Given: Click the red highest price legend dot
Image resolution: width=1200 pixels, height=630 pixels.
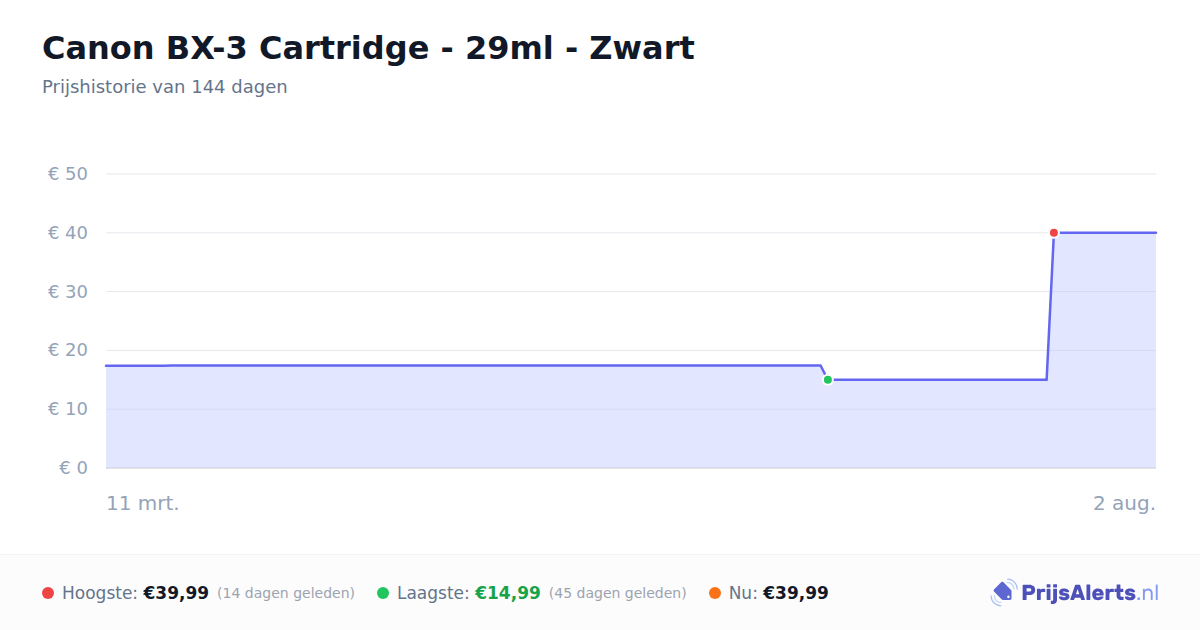Looking at the screenshot, I should [48, 593].
